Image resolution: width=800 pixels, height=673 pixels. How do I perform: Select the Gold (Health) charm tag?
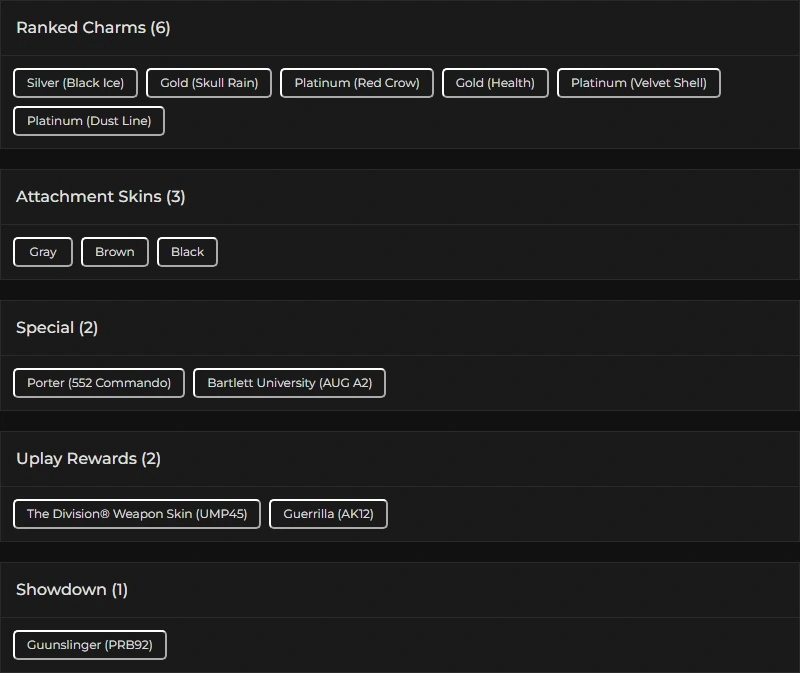tap(495, 83)
